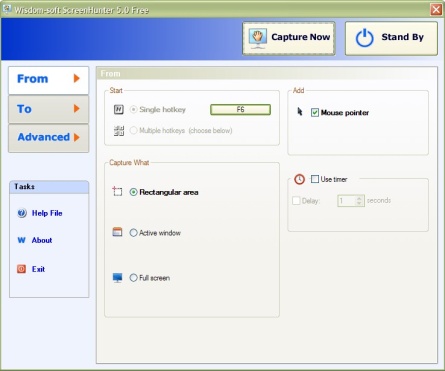Click the single hotkey icon
This screenshot has width=445, height=371.
119,109
